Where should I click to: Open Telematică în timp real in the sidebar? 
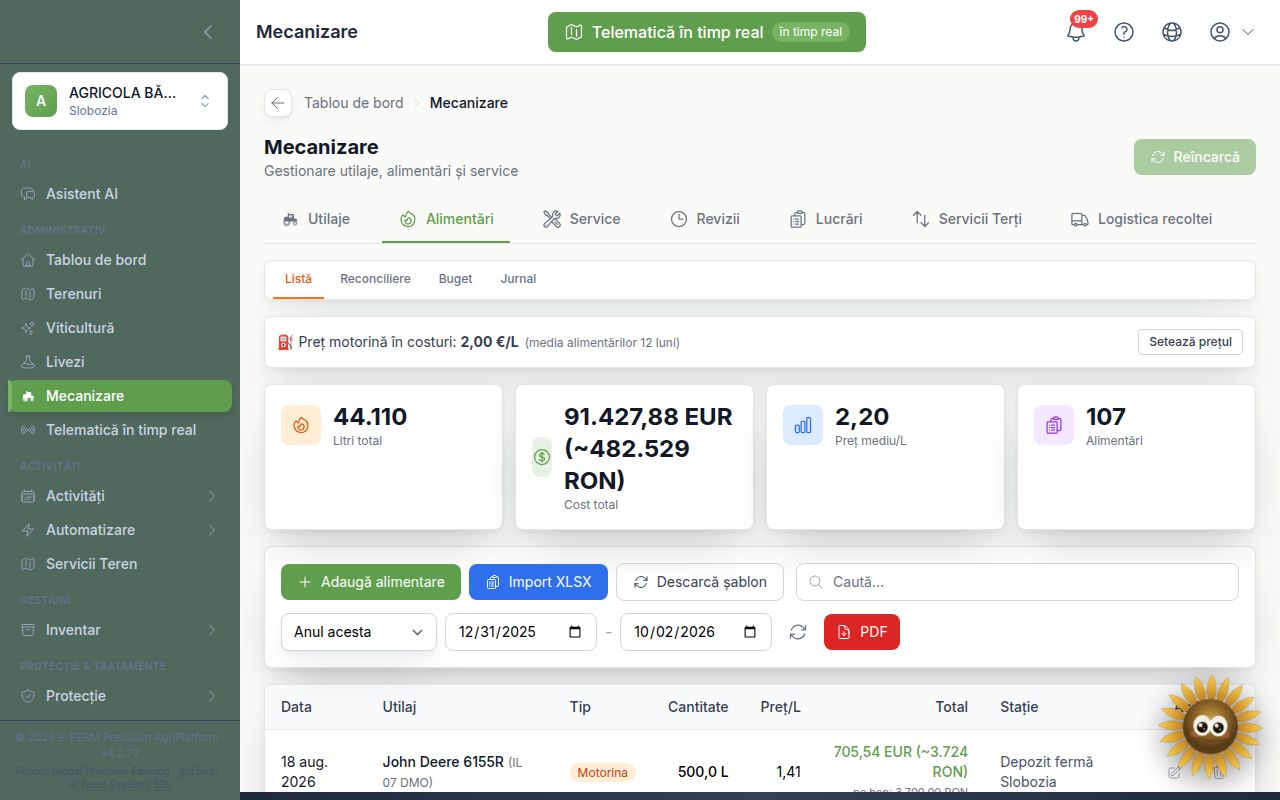tap(120, 430)
